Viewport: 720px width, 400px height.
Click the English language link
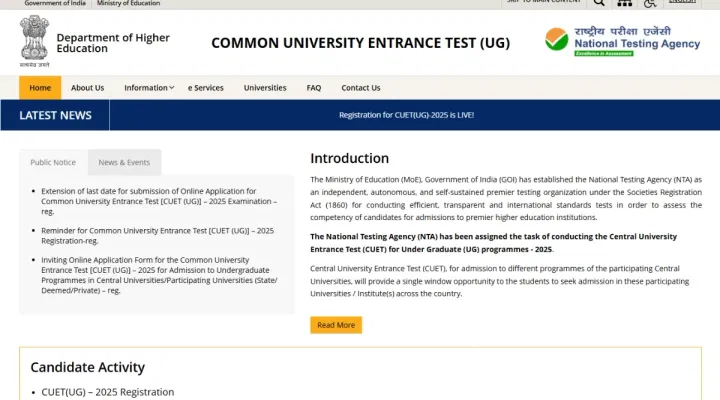[x=682, y=1]
